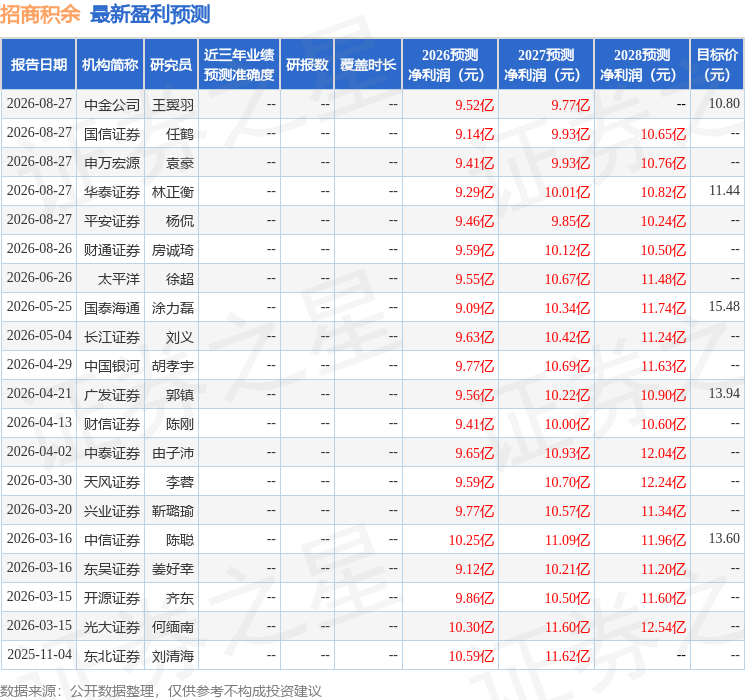Click the 东北证券 report date 2025-11-04
Viewport: 745px width, 700px height.
39,654
